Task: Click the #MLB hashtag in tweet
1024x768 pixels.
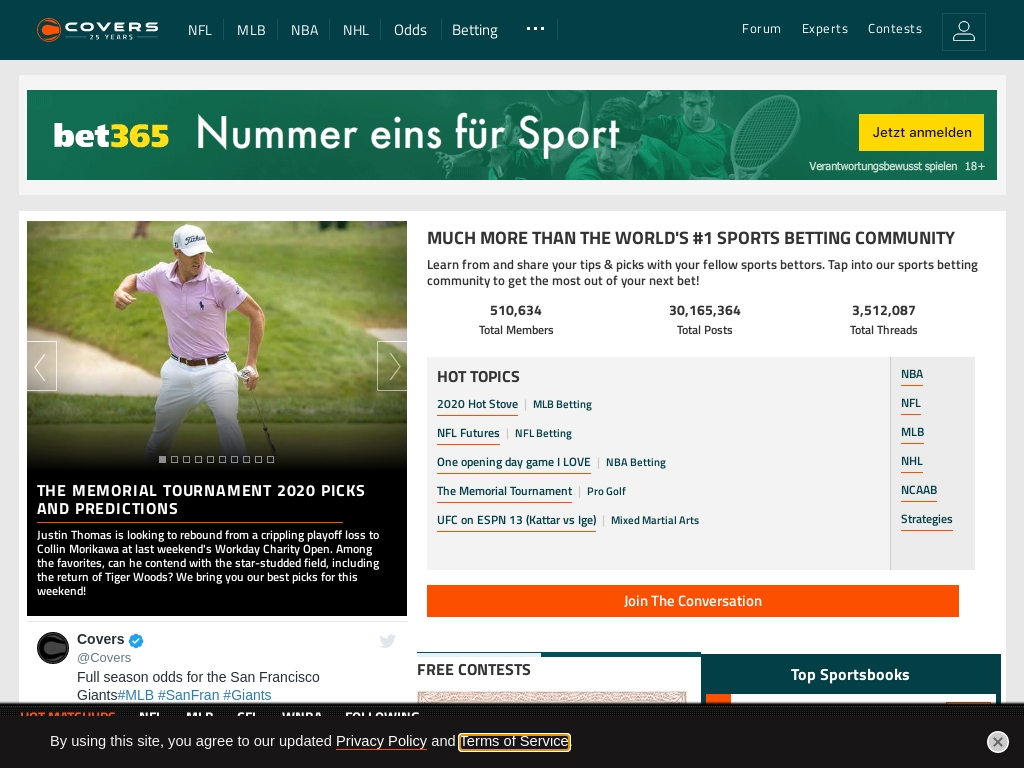Action: coord(135,695)
